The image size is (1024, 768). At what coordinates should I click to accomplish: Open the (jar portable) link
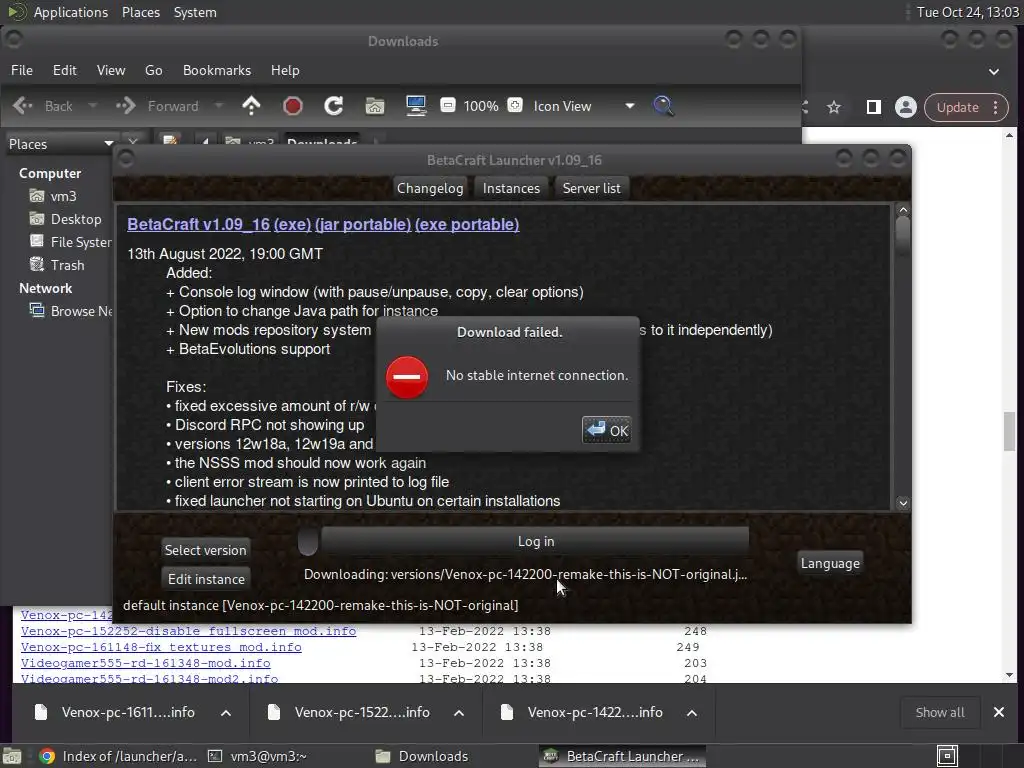[362, 224]
